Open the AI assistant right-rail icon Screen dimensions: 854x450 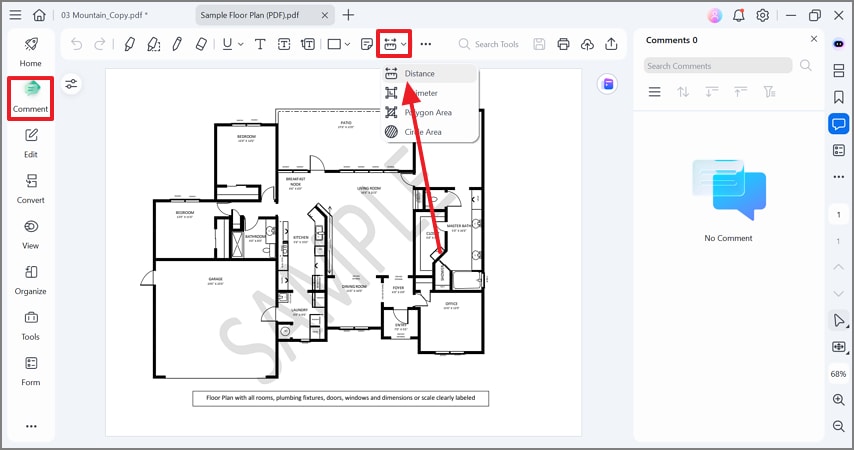[839, 44]
